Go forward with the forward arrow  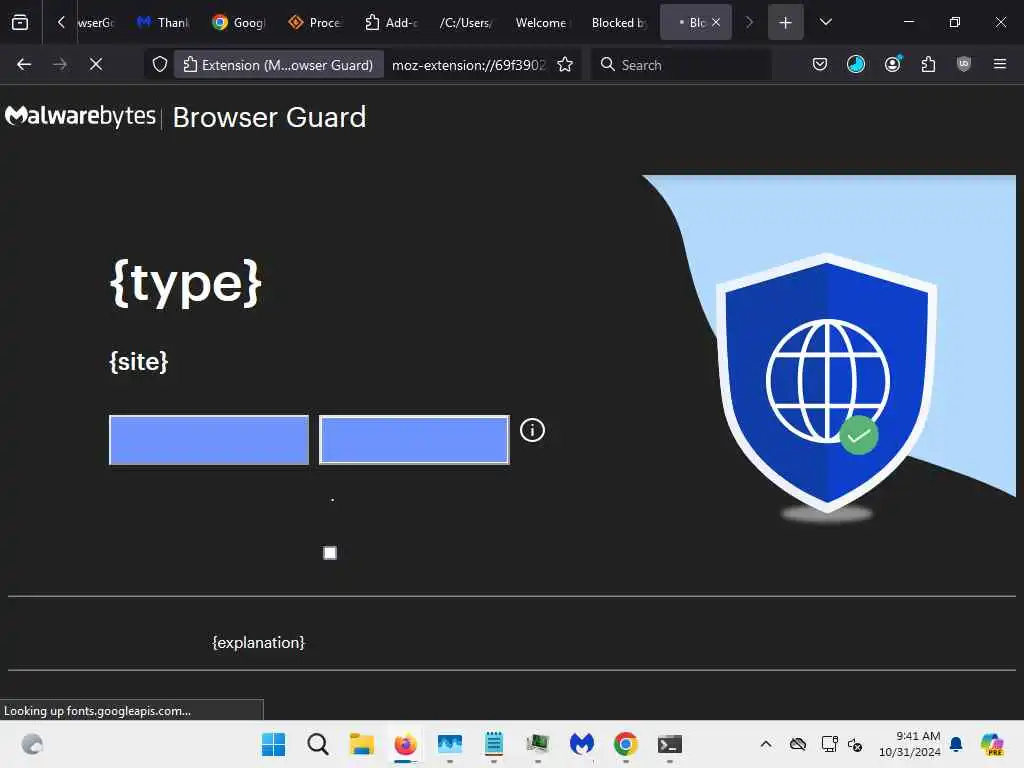(x=59, y=64)
